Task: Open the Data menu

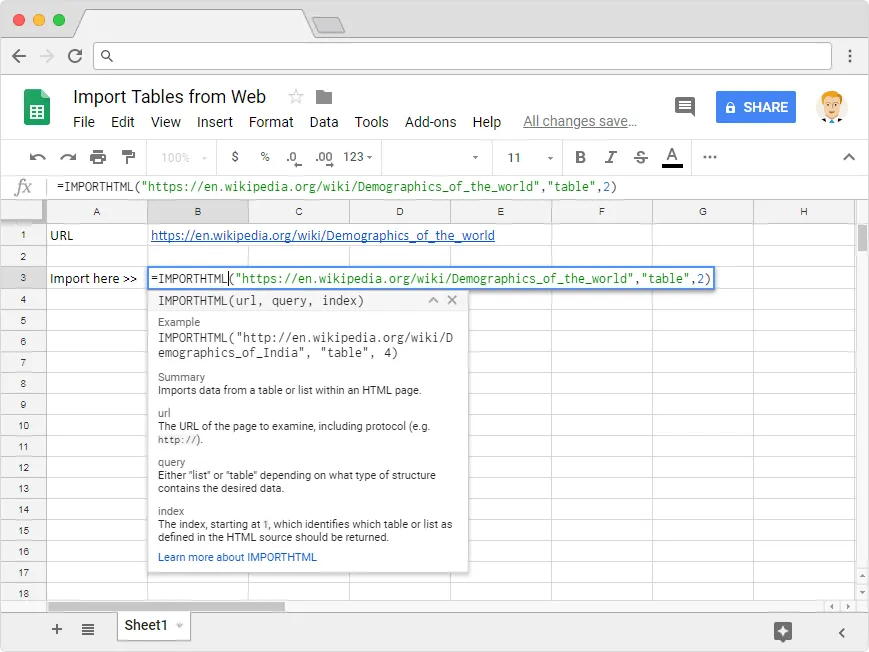Action: (324, 122)
